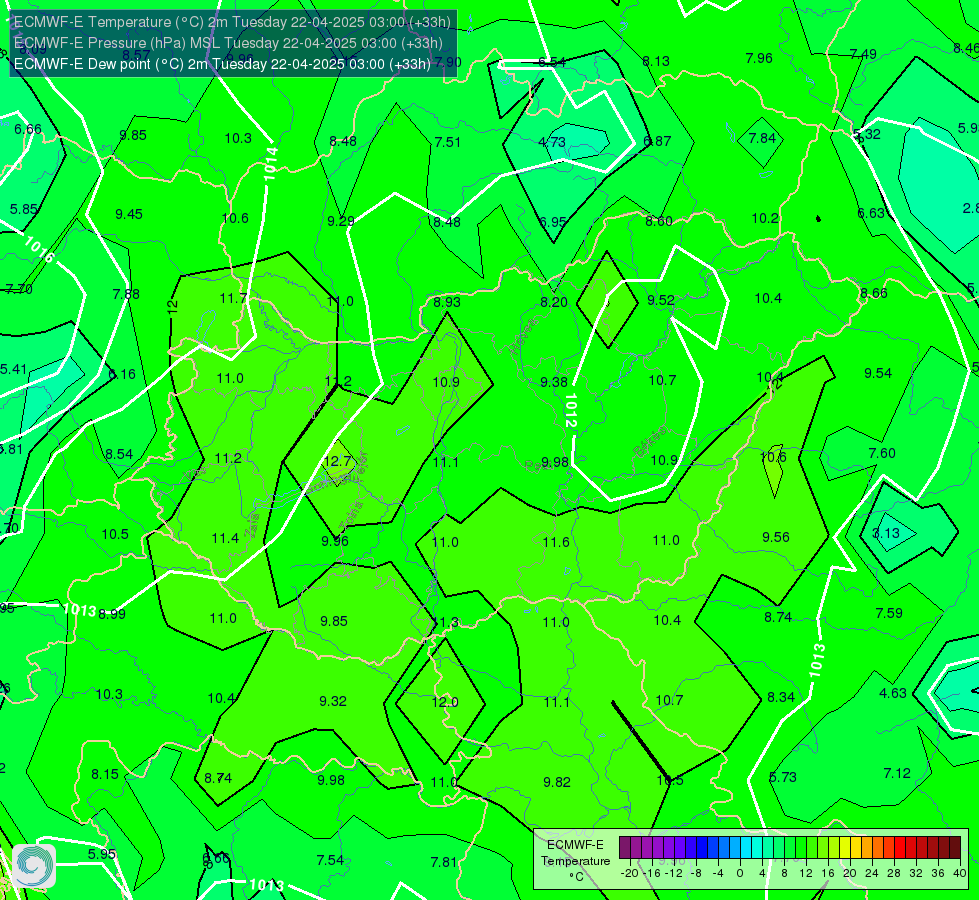Click the 7.96 temperature value
Viewport: 979px width, 900px height.
coord(759,58)
